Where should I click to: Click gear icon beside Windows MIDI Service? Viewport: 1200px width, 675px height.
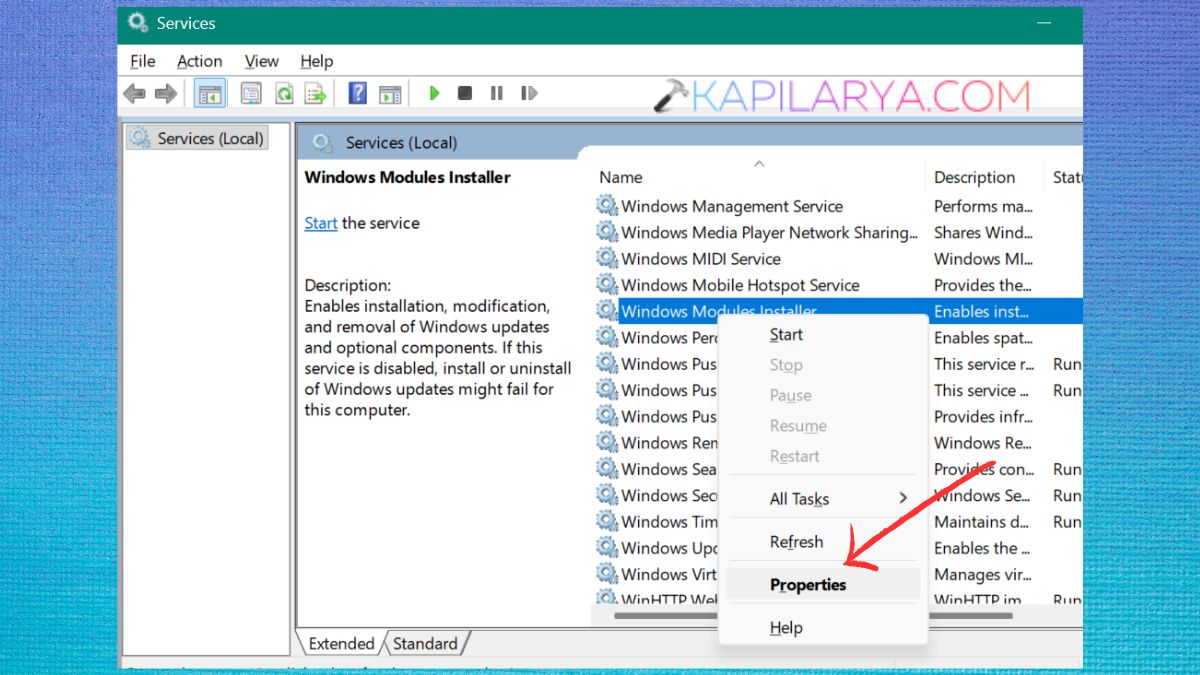pyautogui.click(x=607, y=258)
